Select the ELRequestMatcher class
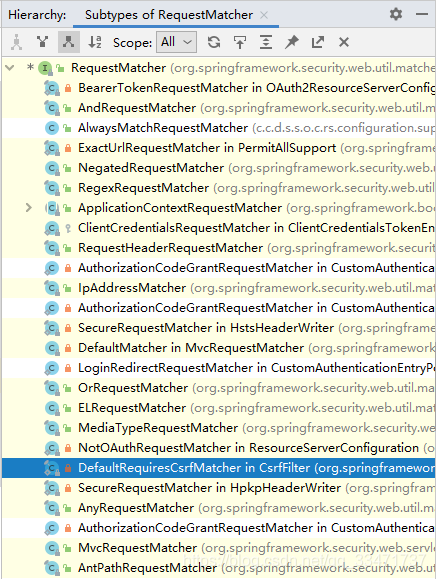Image resolution: width=436 pixels, height=579 pixels. pos(219,408)
